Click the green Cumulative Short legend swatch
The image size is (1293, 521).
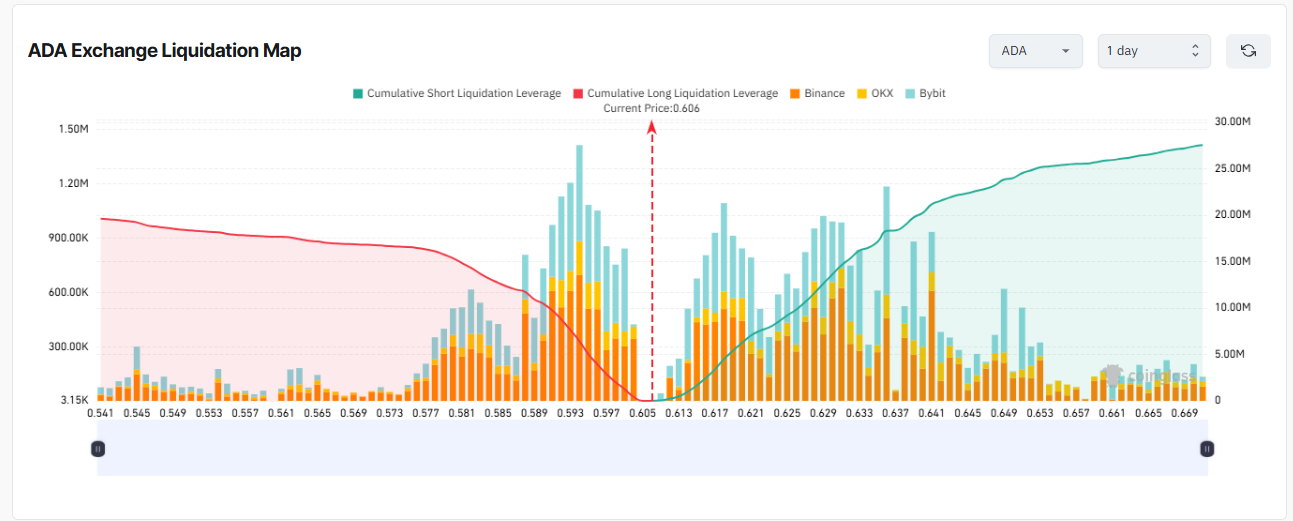tap(357, 94)
